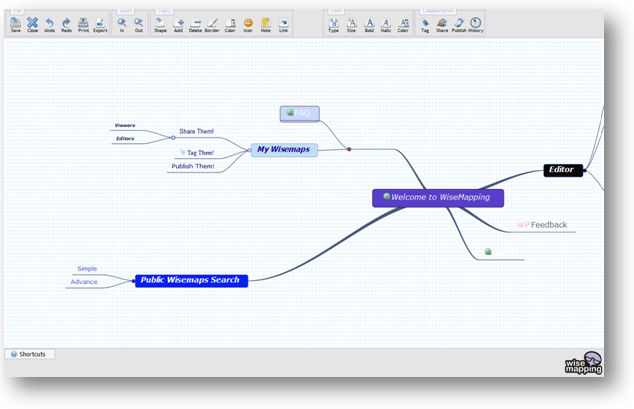Select the Feedback topic

(549, 225)
